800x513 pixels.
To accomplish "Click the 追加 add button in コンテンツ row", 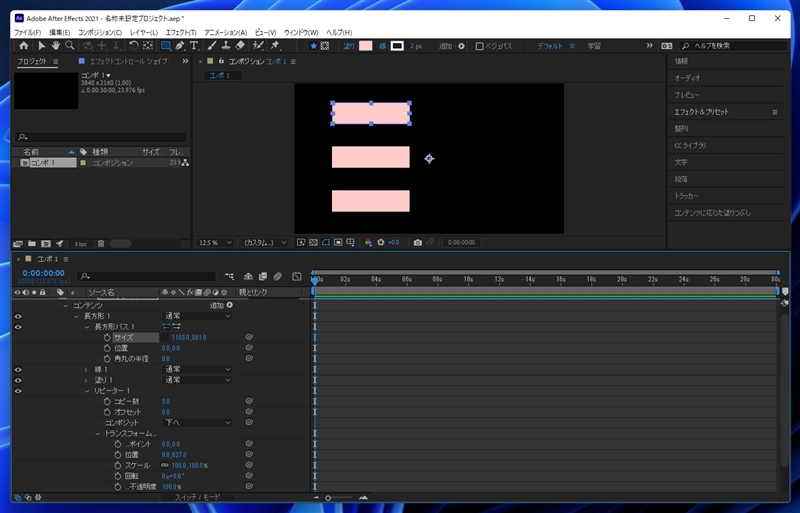I will [x=221, y=305].
